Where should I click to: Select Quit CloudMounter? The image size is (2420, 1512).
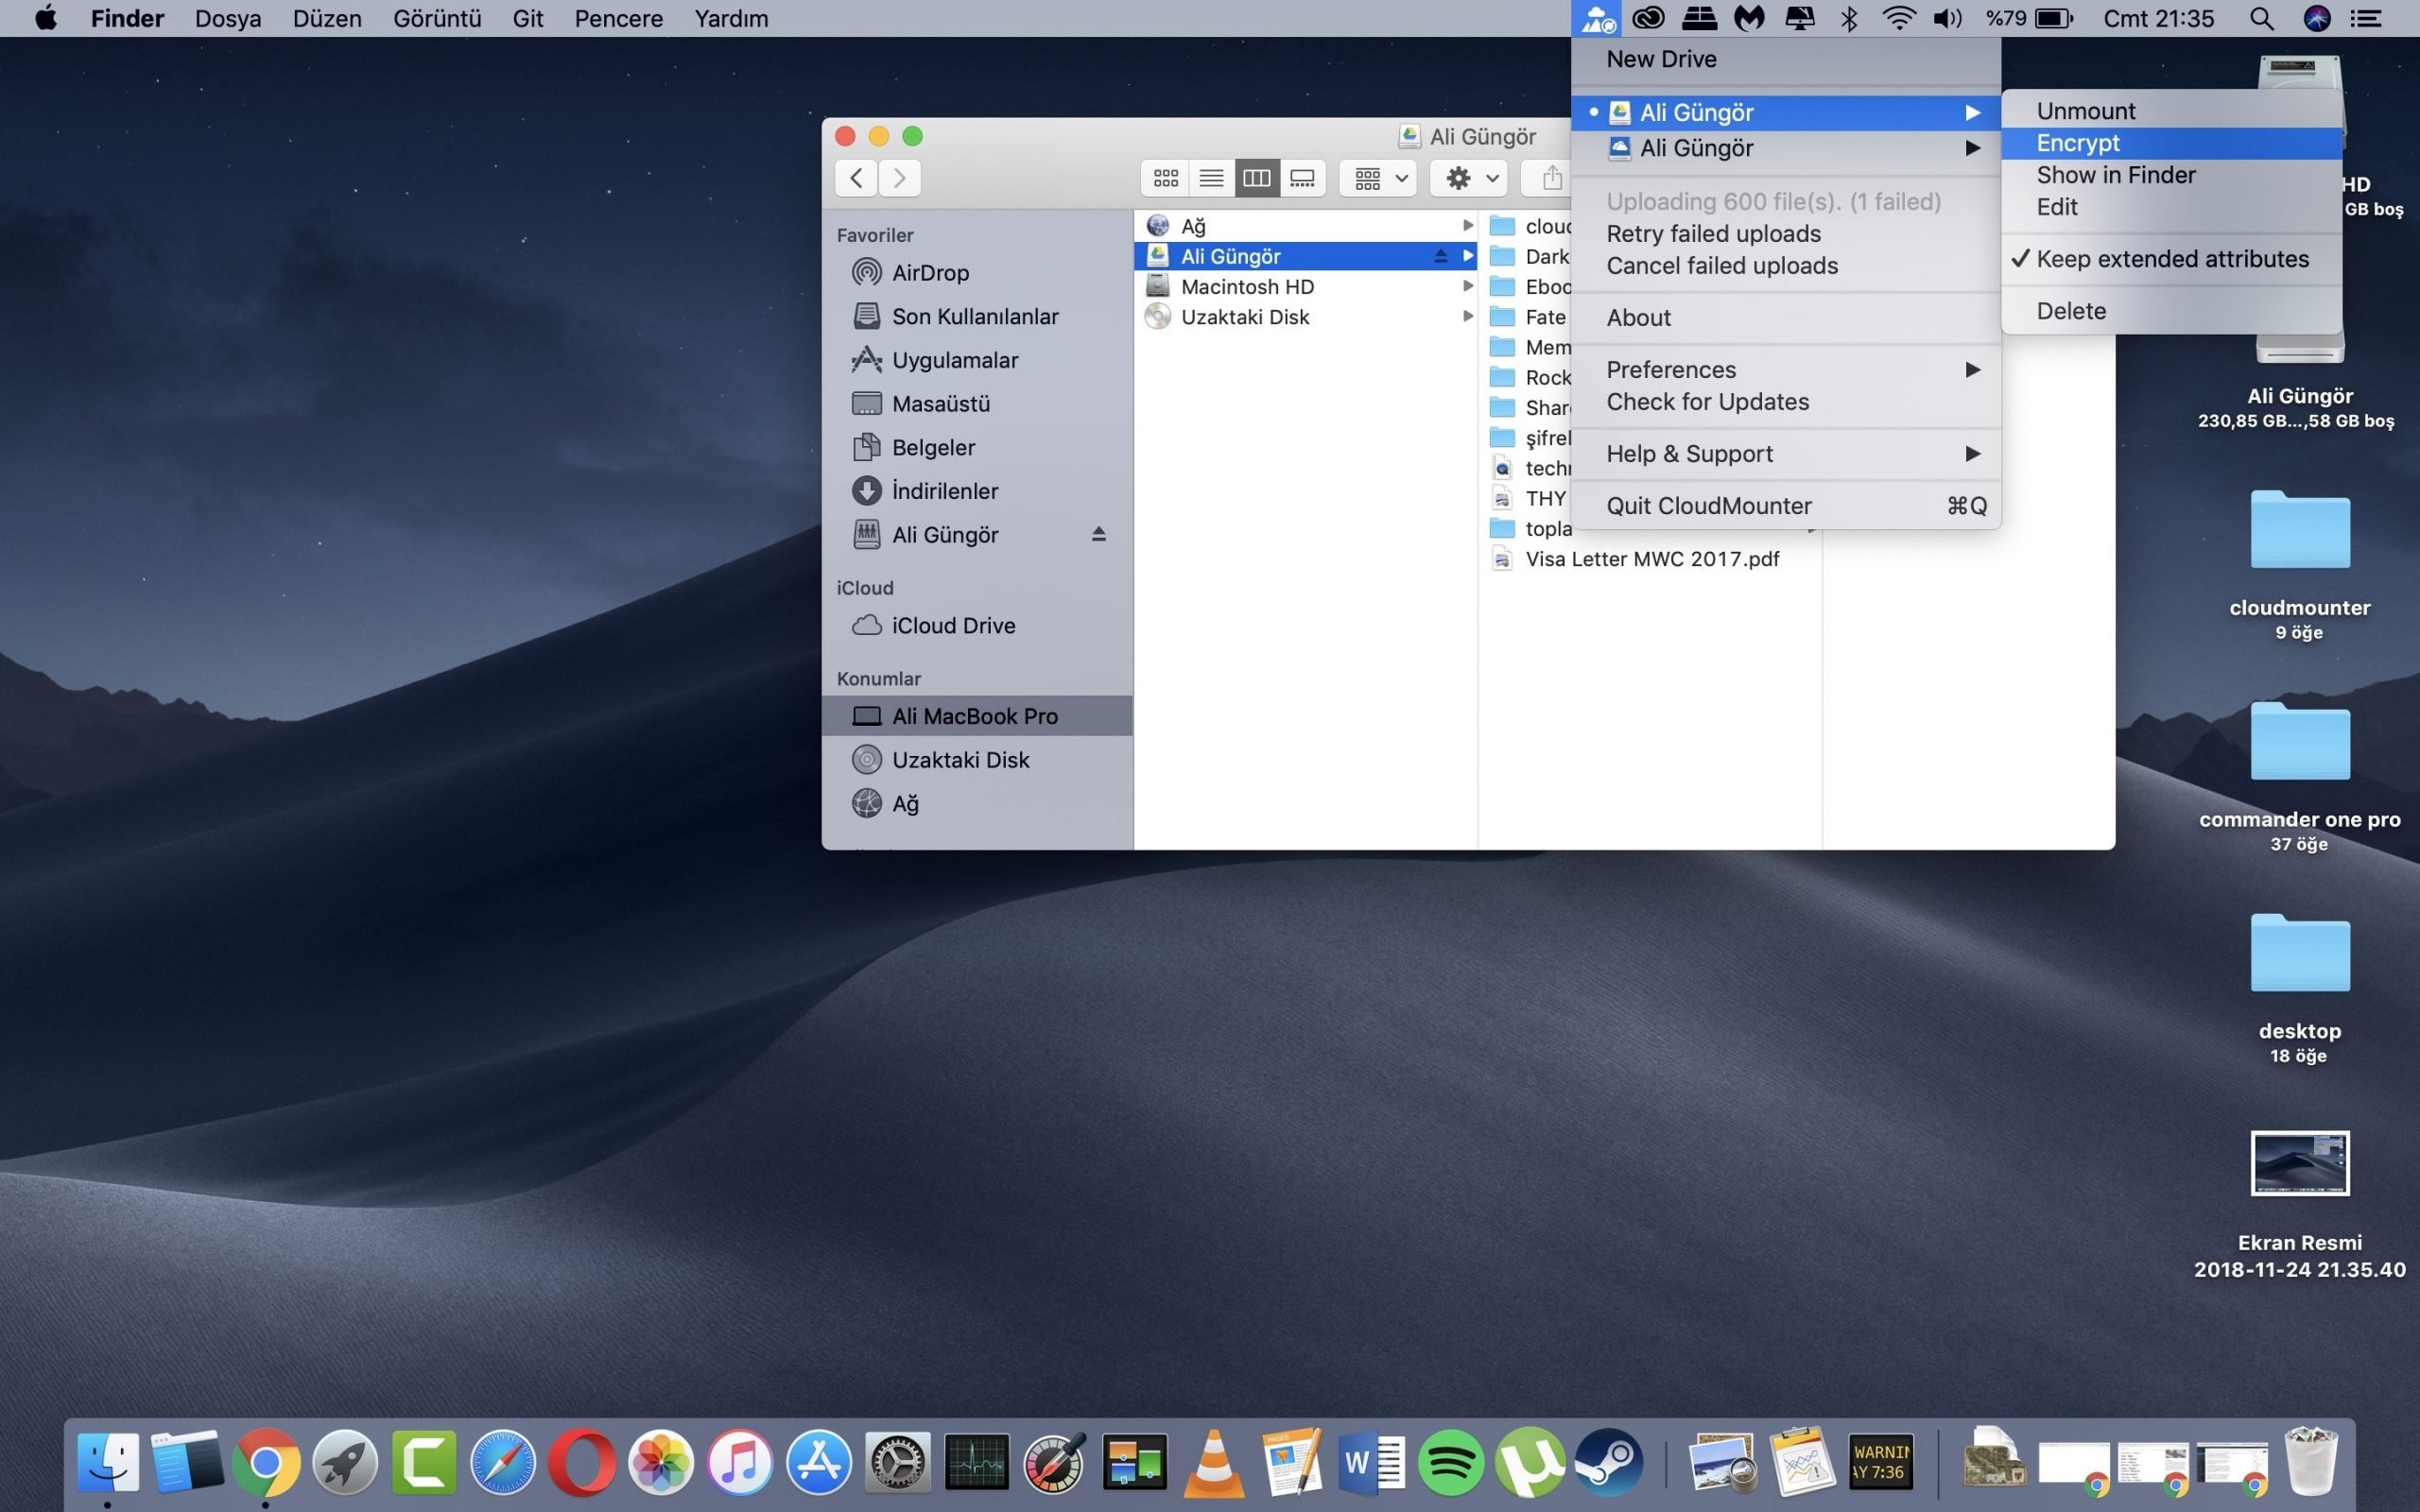pos(1708,506)
